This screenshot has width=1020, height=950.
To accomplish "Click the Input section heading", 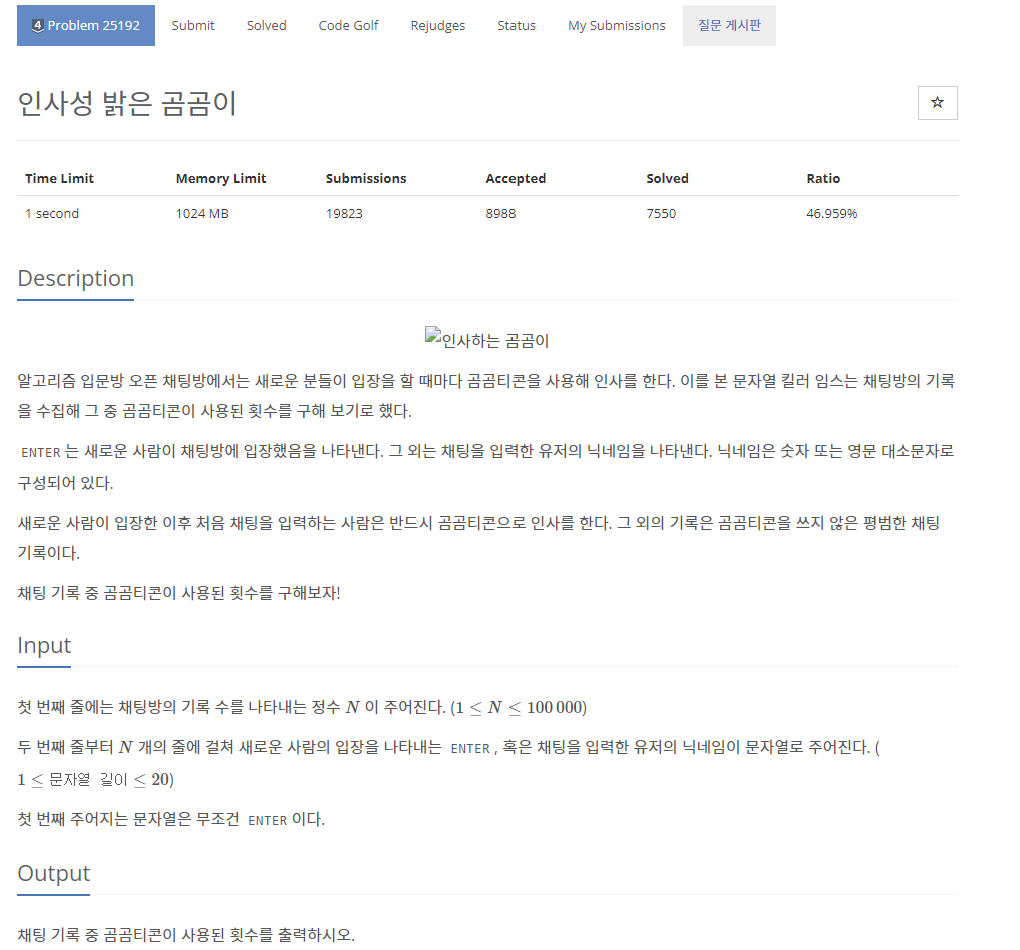I will tap(44, 645).
